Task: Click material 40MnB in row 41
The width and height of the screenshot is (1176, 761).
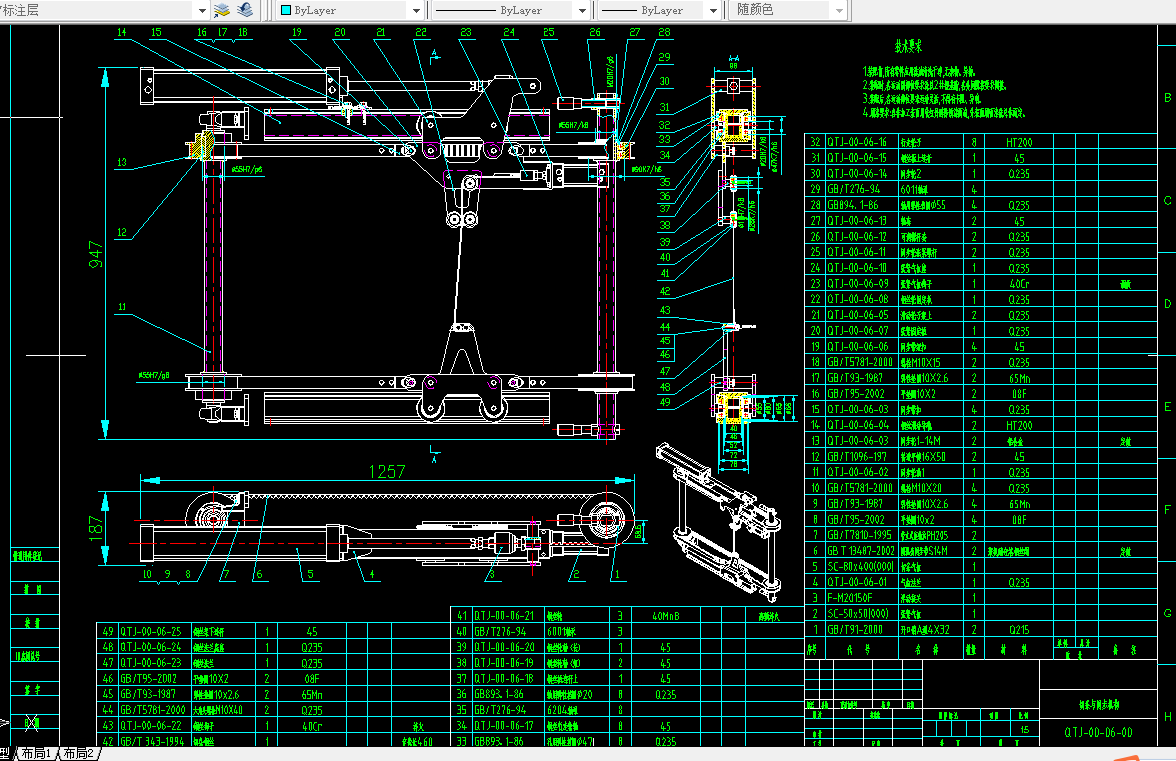Action: 665,616
